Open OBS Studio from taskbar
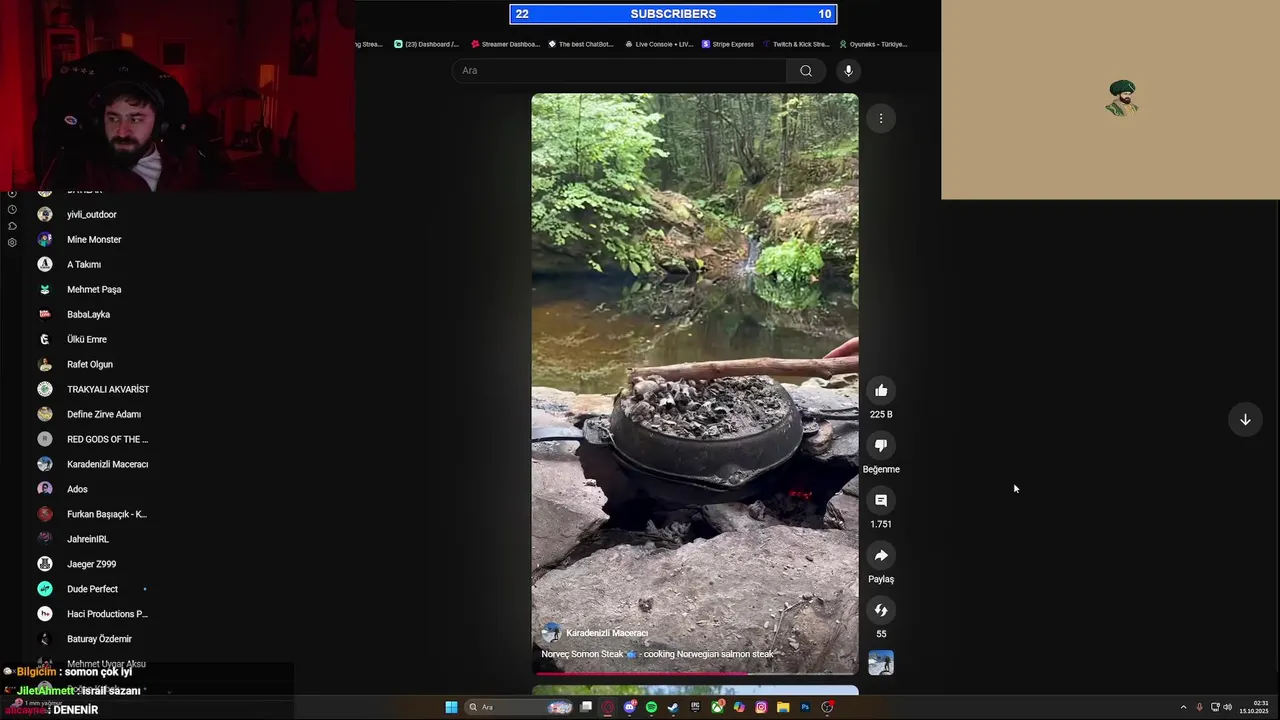Image resolution: width=1280 pixels, height=720 pixels. (x=827, y=707)
